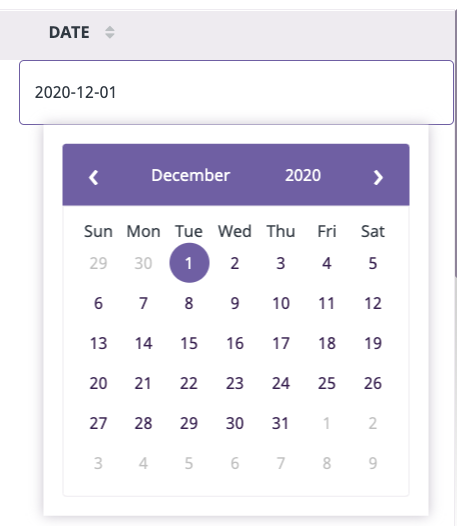Select greyed-out January 9
The width and height of the screenshot is (457, 526).
tap(373, 463)
